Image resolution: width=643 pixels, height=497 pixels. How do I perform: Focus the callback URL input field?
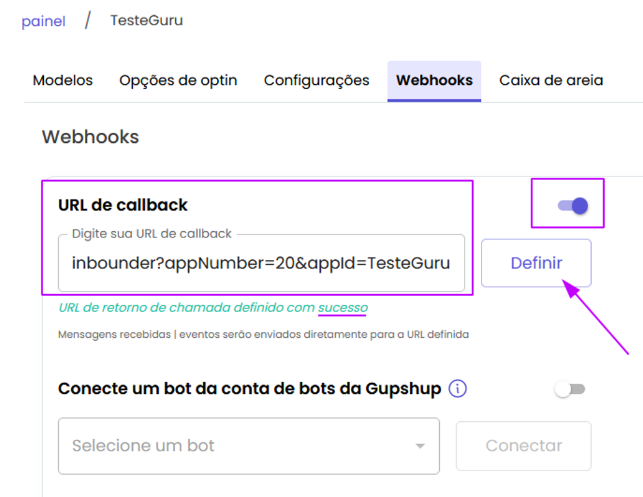[x=261, y=263]
